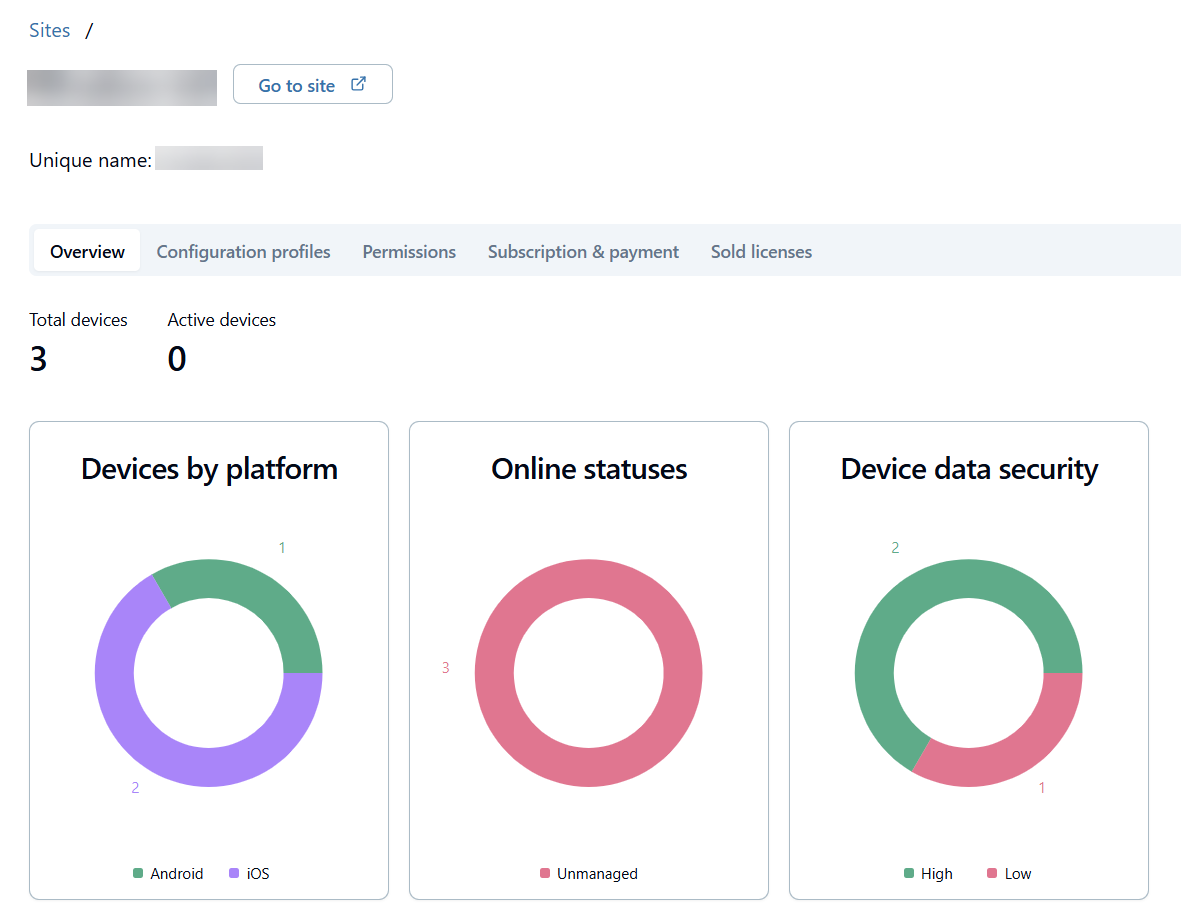Click the external link icon on Go to site
The height and width of the screenshot is (916, 1181).
click(358, 84)
